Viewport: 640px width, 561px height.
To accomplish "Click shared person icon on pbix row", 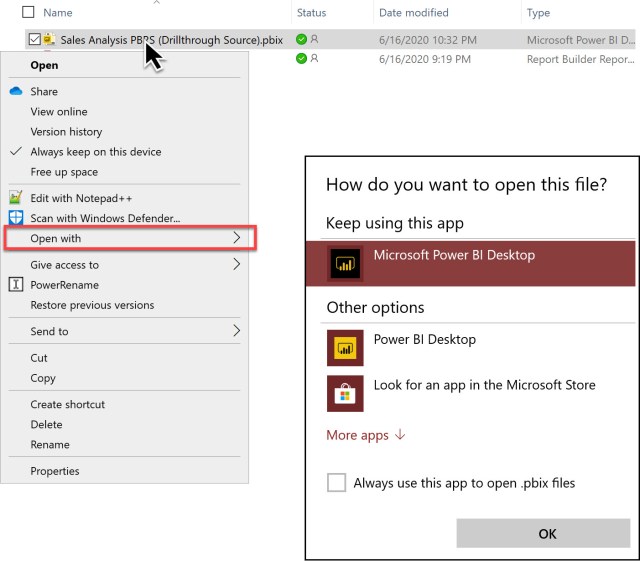I will coord(314,39).
